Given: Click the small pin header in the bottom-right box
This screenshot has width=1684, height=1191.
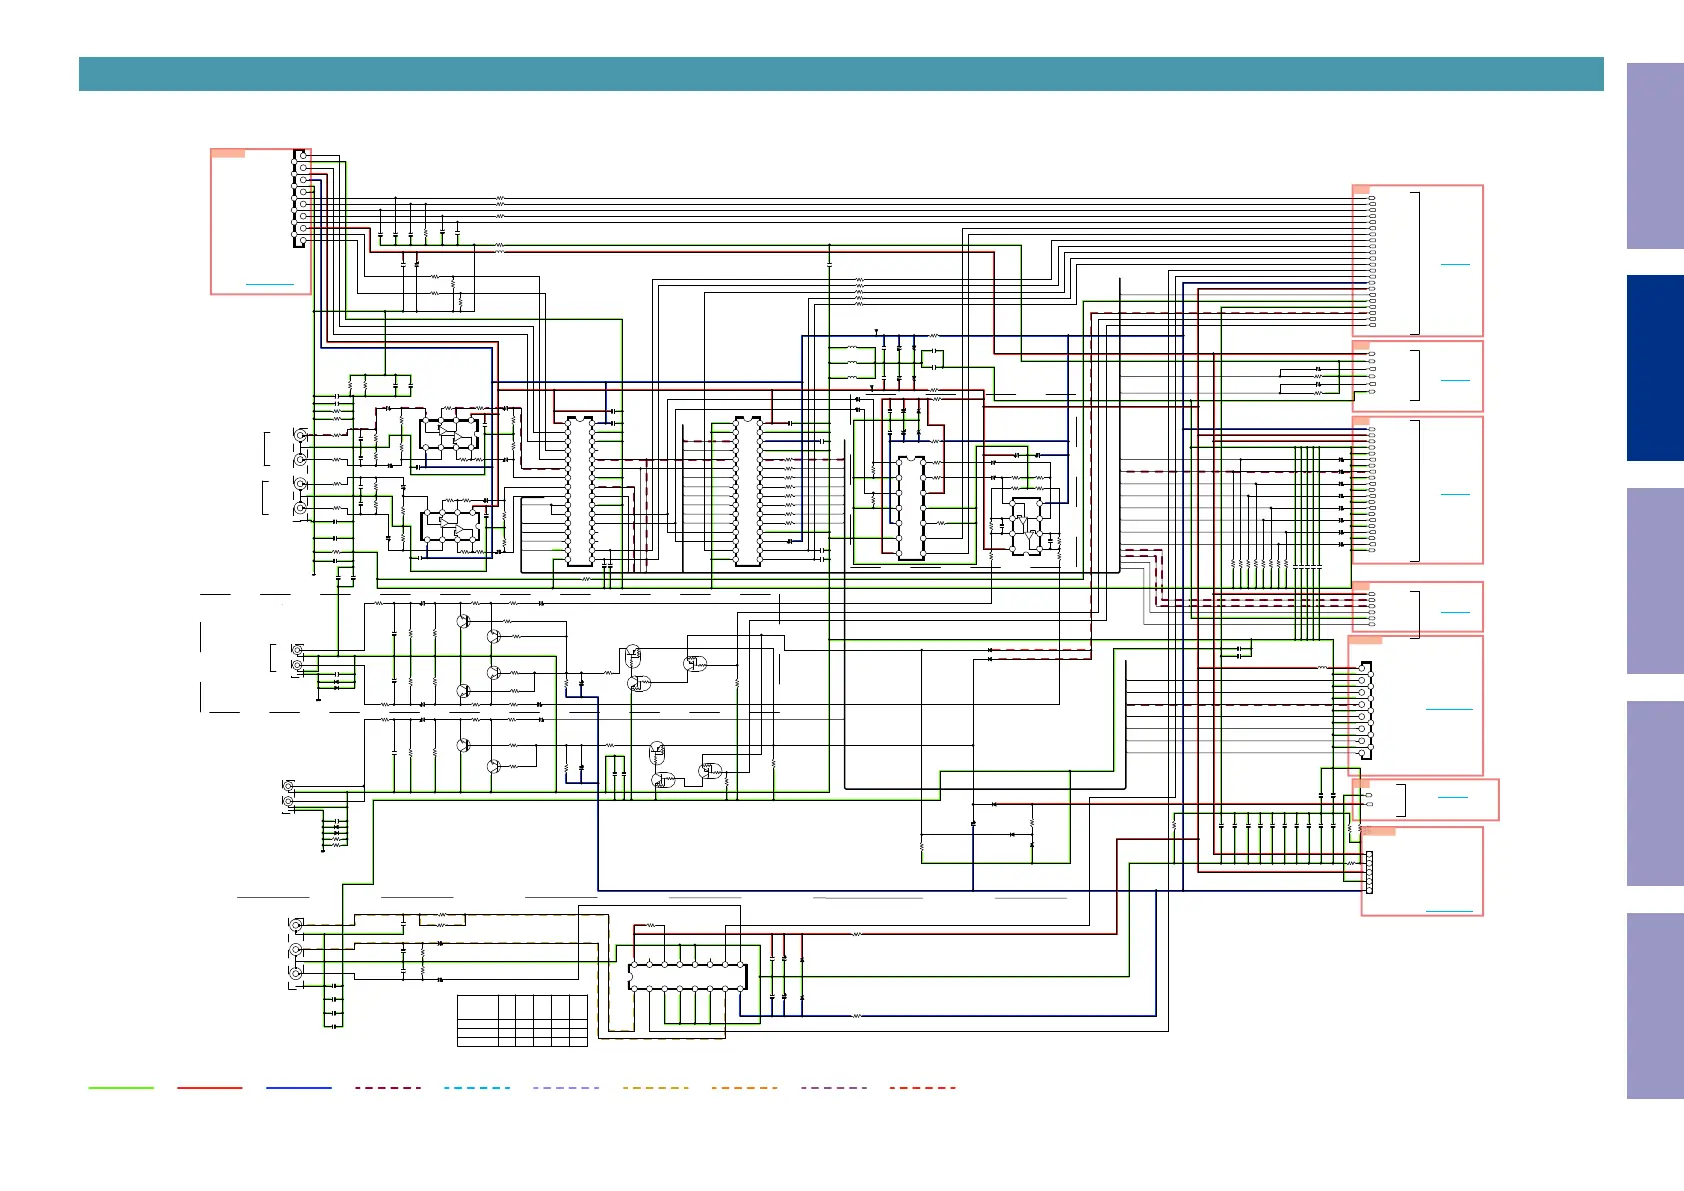Looking at the screenshot, I should tap(1369, 870).
